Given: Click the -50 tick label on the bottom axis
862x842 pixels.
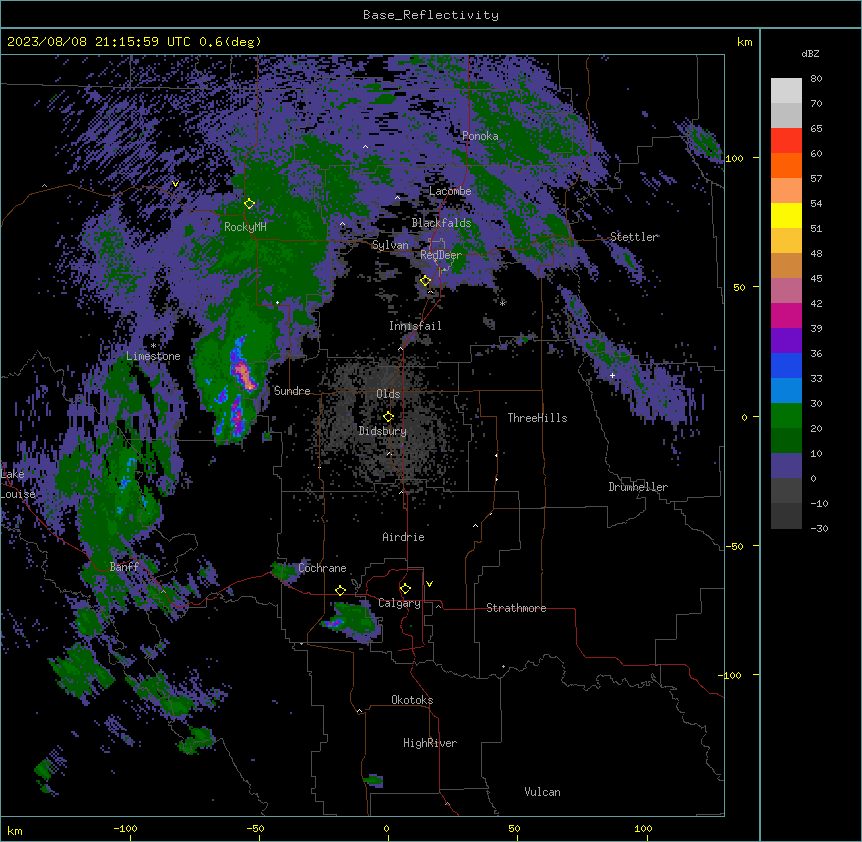Looking at the screenshot, I should click(255, 829).
